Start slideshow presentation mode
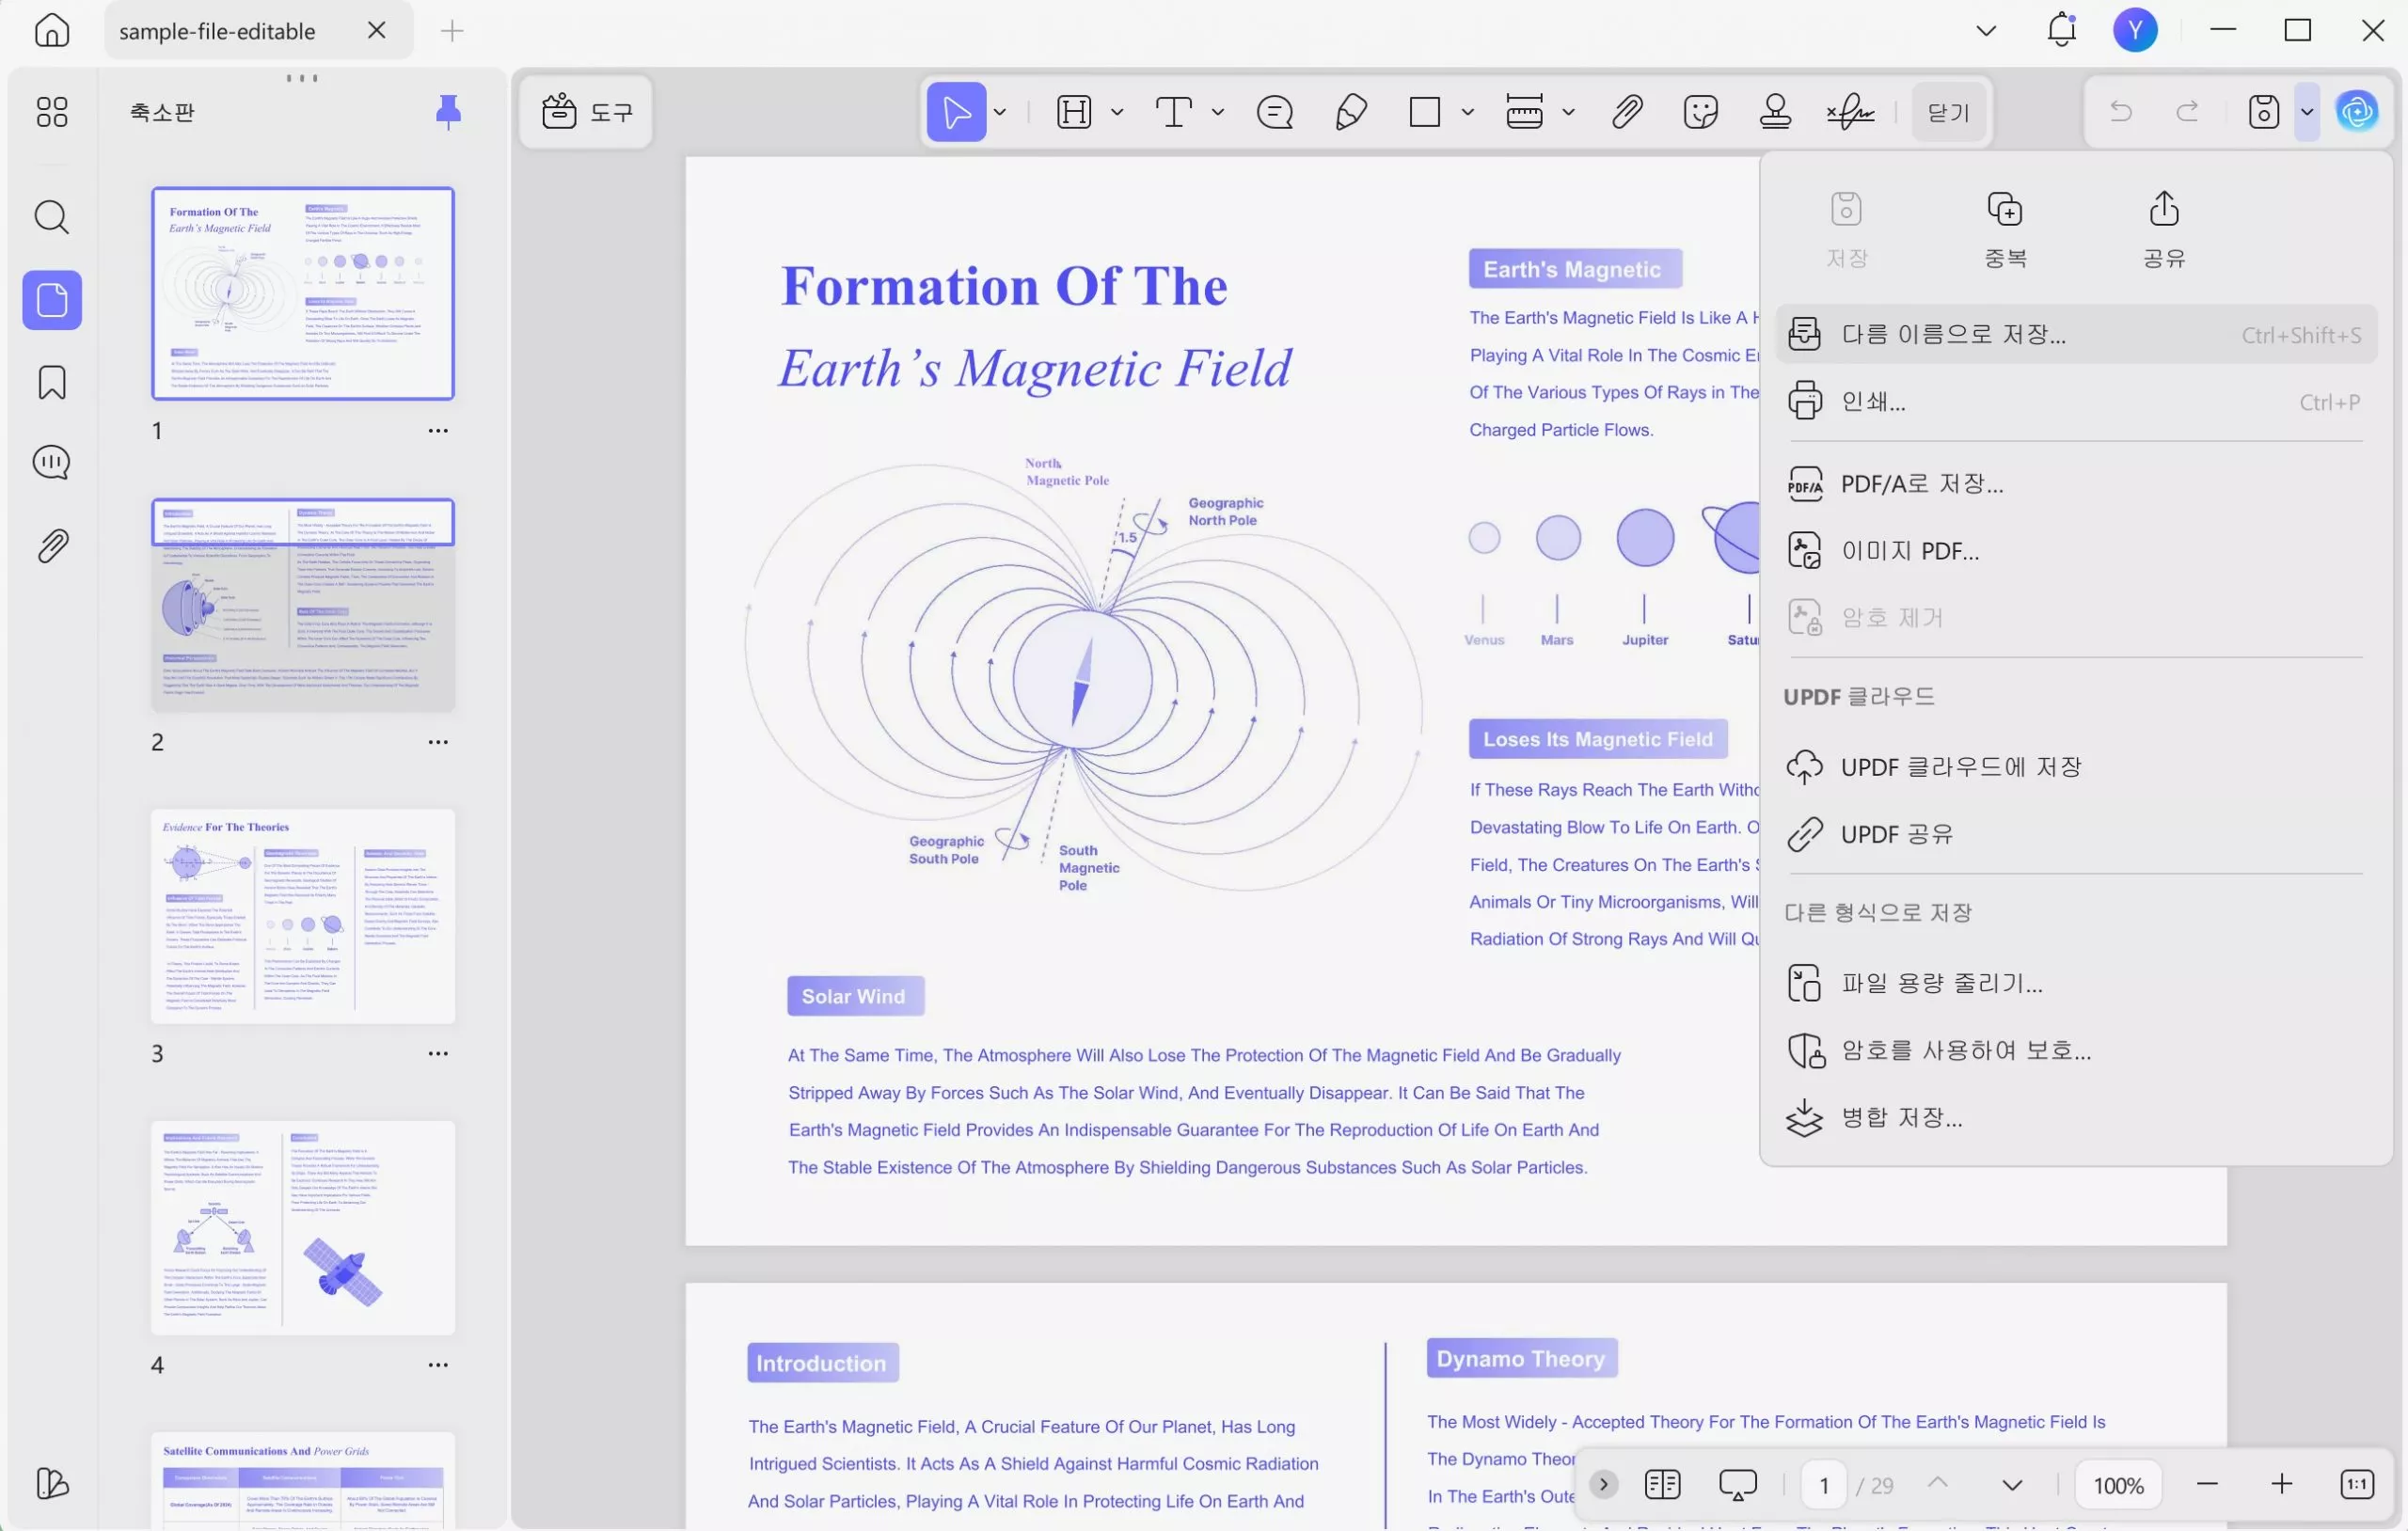The height and width of the screenshot is (1531, 2408). coord(1738,1485)
